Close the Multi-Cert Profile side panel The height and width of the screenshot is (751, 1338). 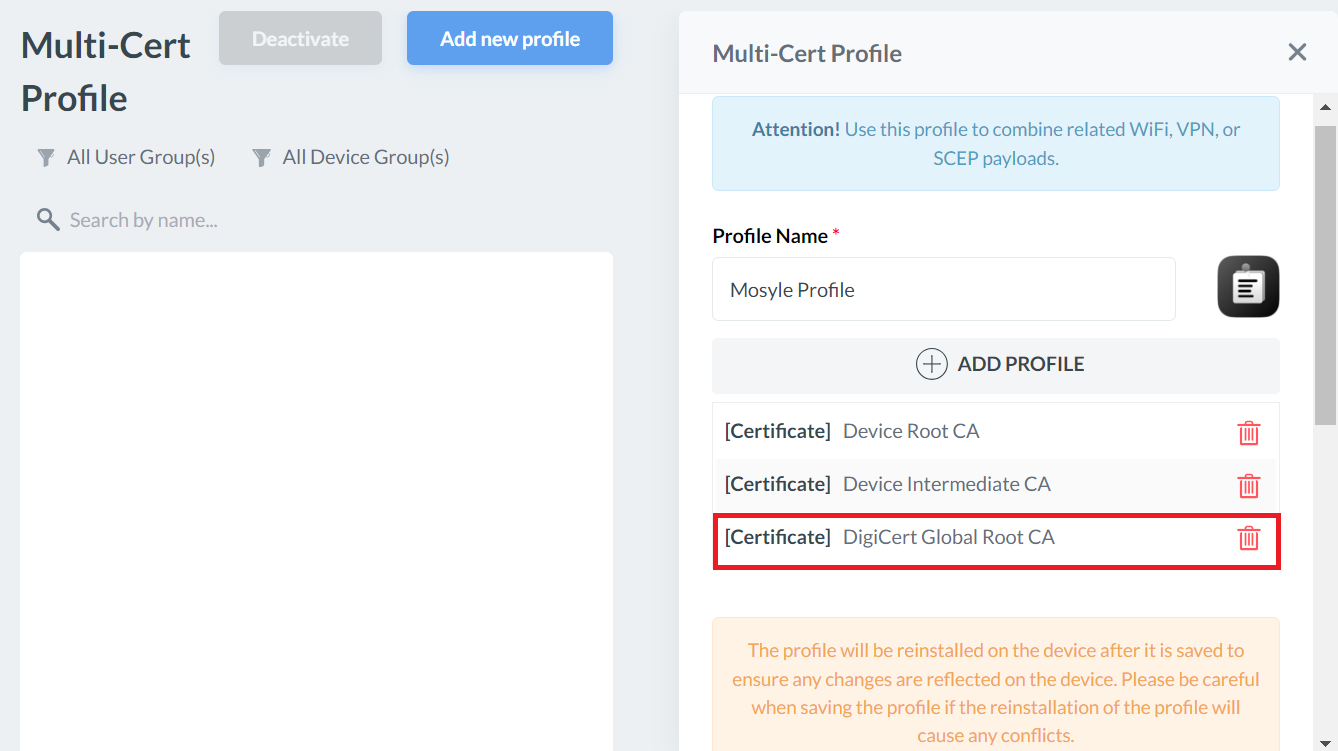[x=1297, y=52]
